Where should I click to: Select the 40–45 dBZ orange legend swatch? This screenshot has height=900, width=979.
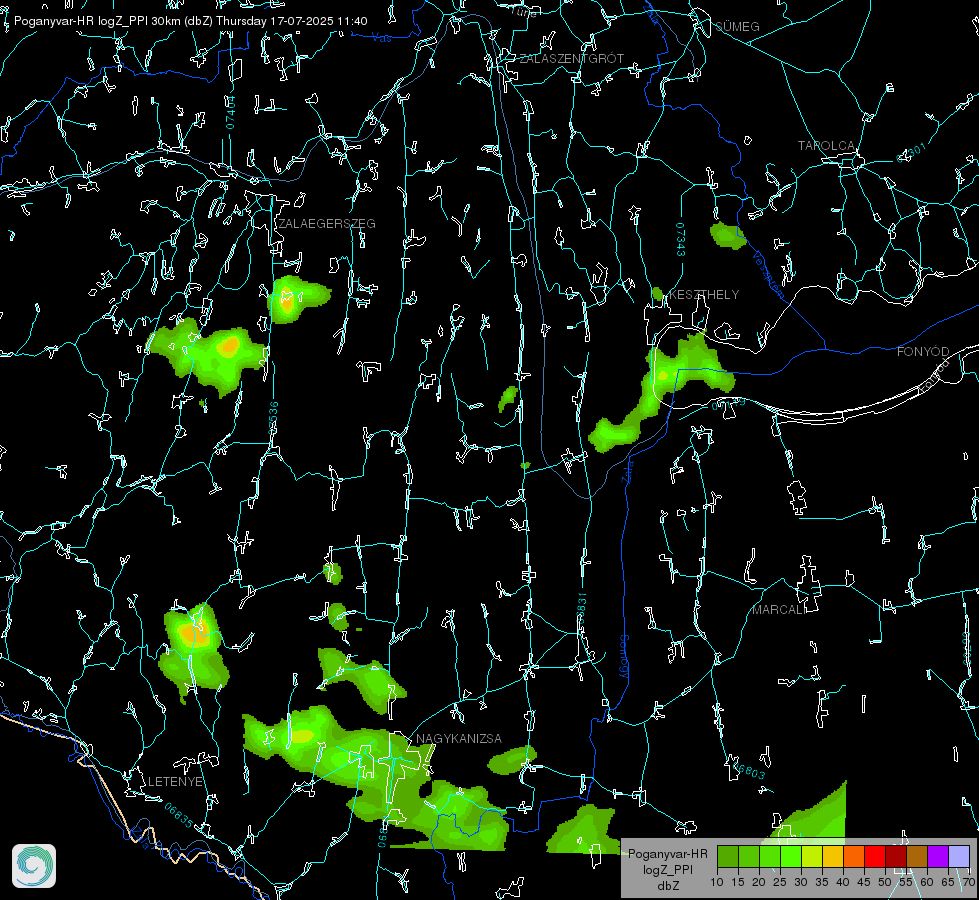click(x=854, y=856)
